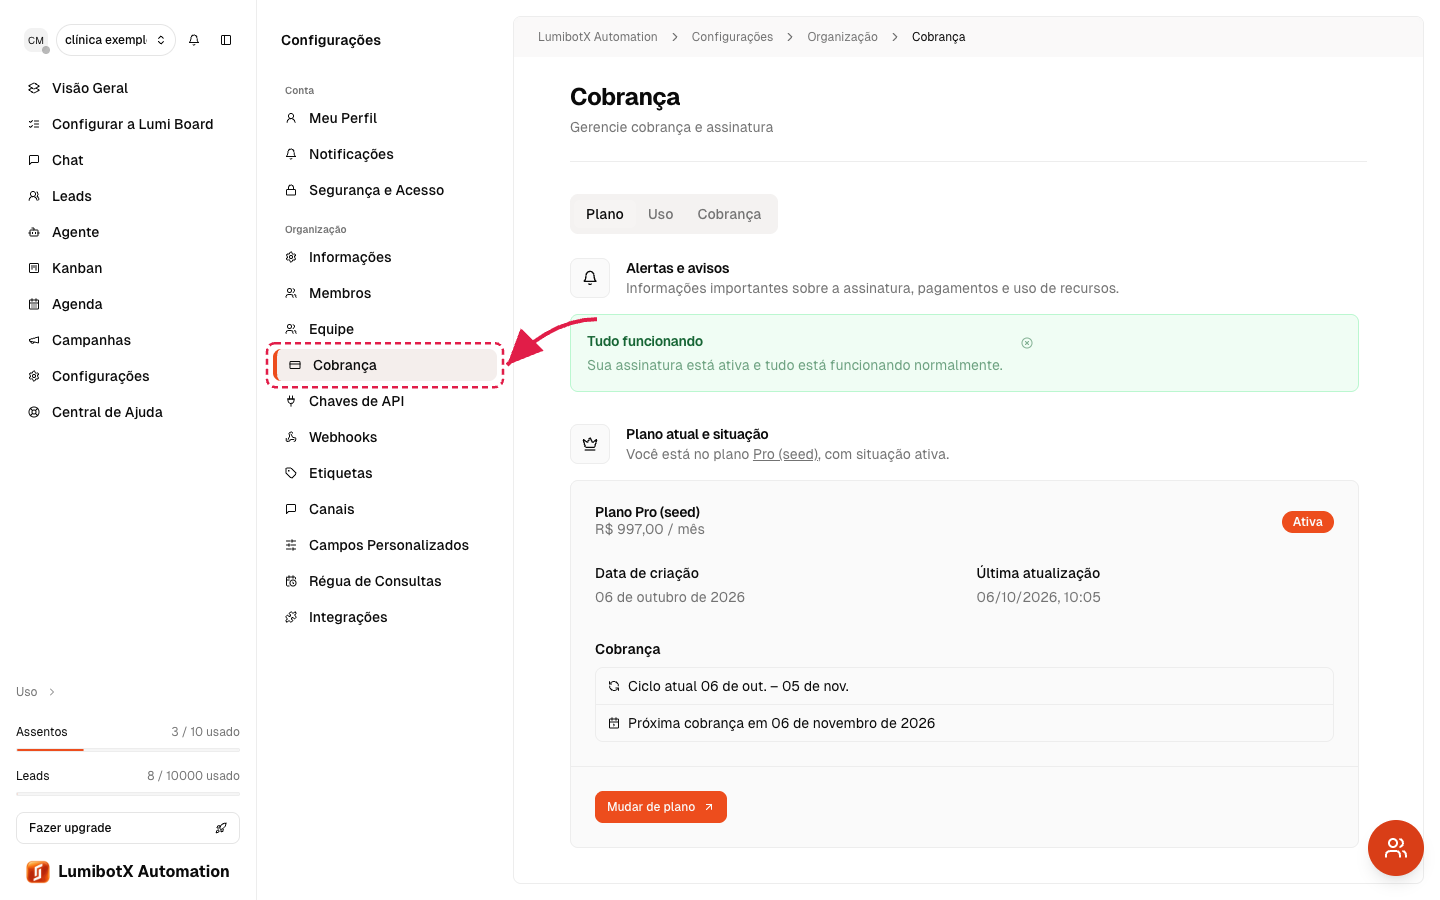The image size is (1440, 900).
Task: Open the Agenda calendar
Action: 128,304
